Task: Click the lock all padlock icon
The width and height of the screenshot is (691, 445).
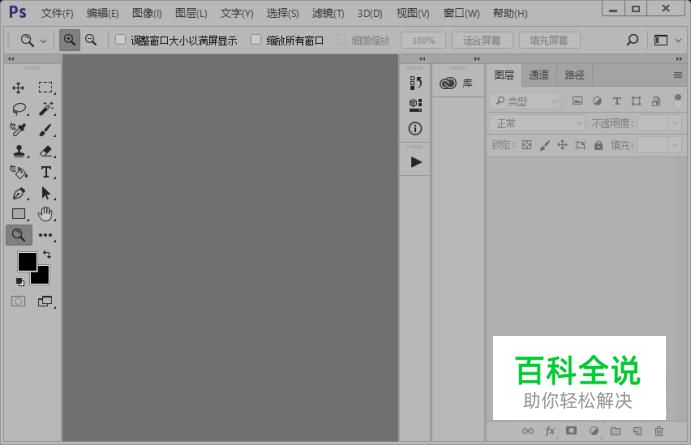Action: click(598, 145)
